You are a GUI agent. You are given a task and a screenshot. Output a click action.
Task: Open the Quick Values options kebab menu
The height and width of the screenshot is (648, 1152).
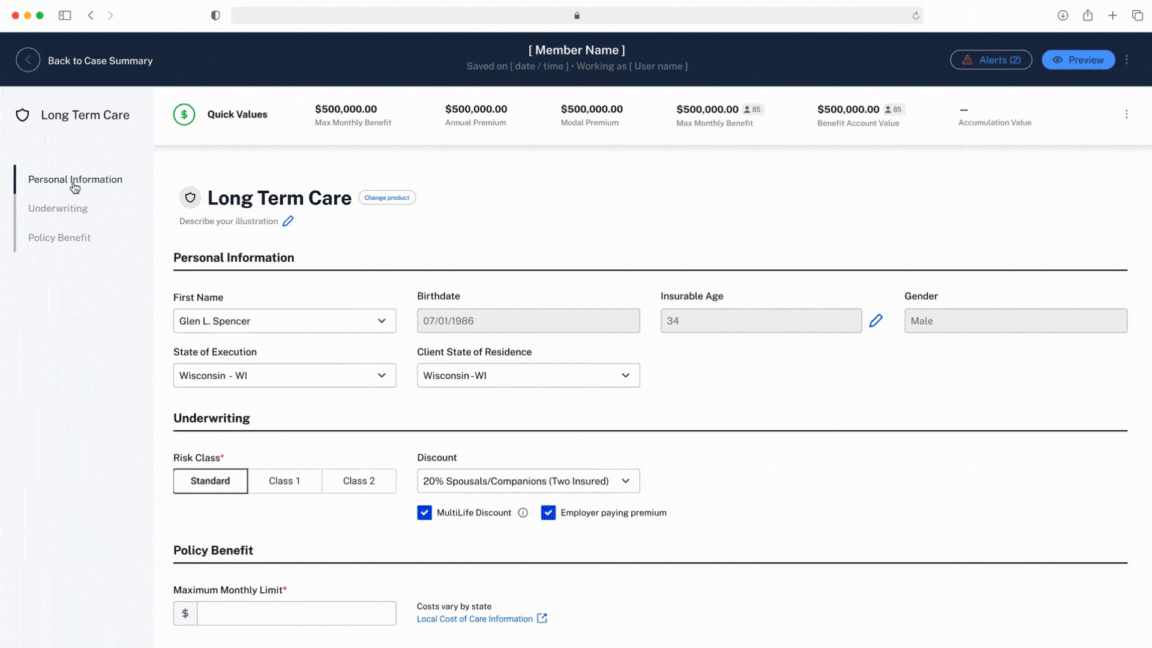(1126, 114)
